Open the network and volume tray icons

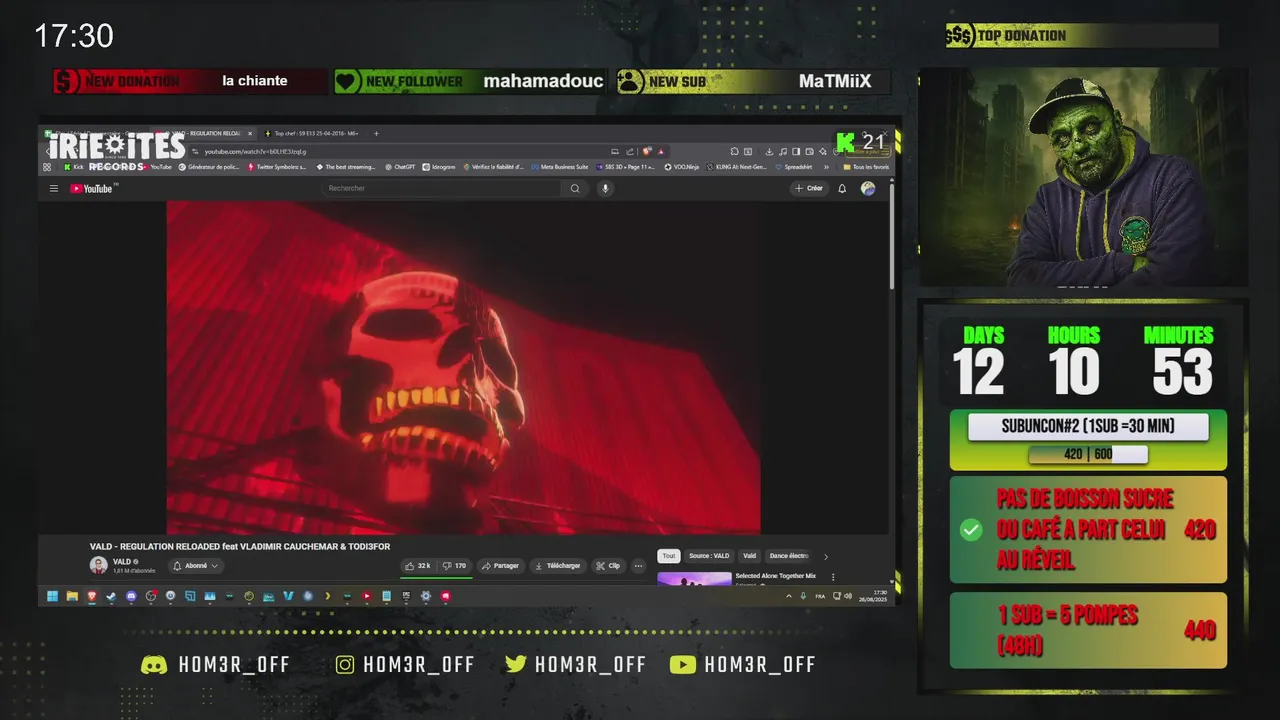point(842,596)
